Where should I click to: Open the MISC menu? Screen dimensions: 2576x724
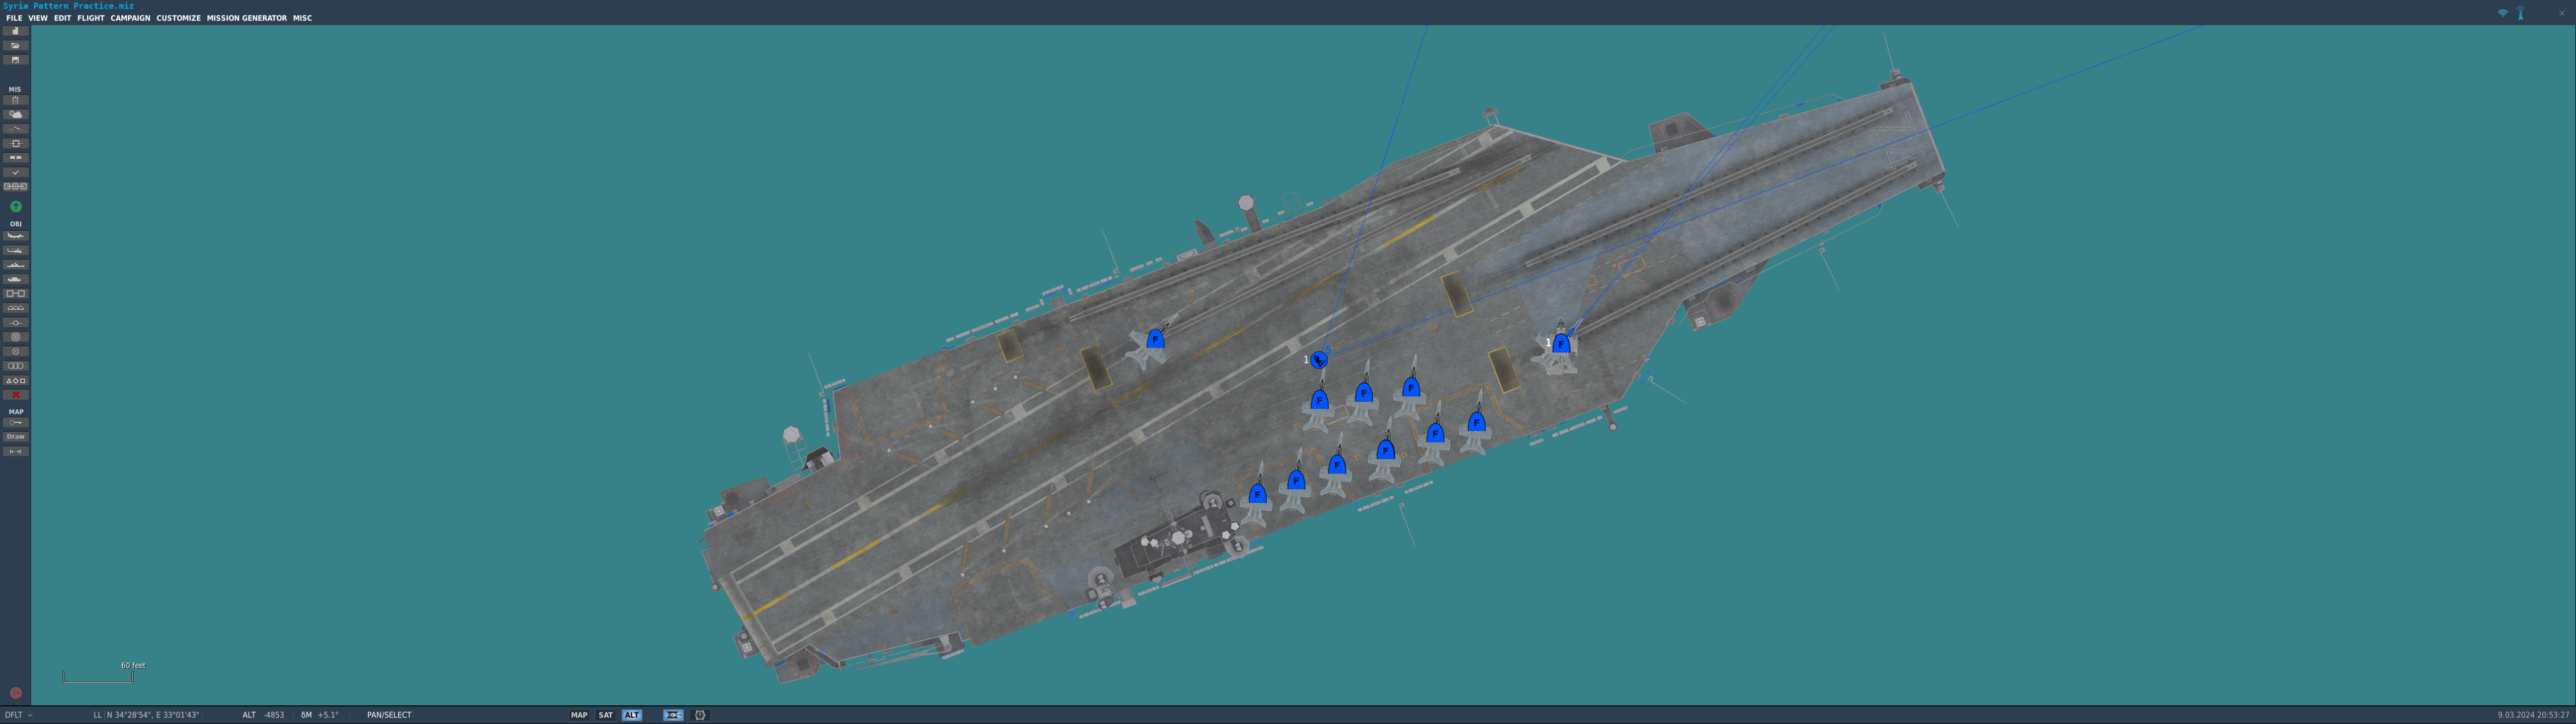click(x=302, y=18)
